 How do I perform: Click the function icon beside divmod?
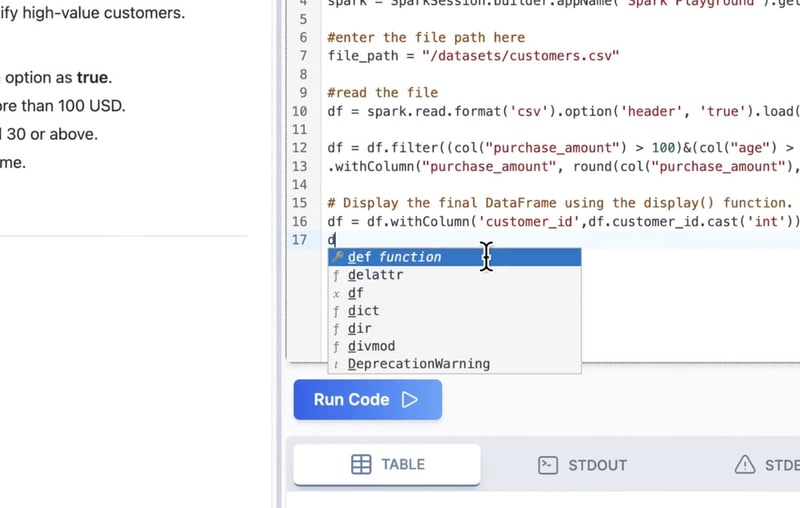[337, 347]
